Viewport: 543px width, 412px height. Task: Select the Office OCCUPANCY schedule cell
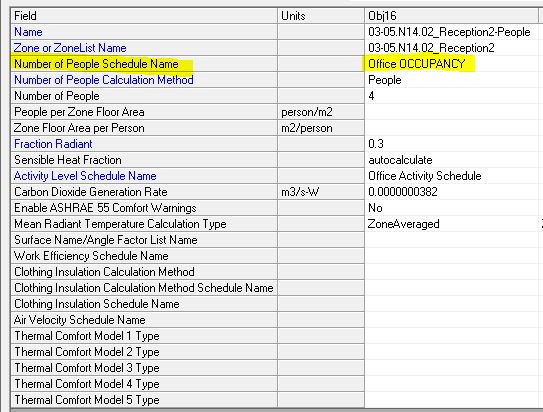(454, 64)
